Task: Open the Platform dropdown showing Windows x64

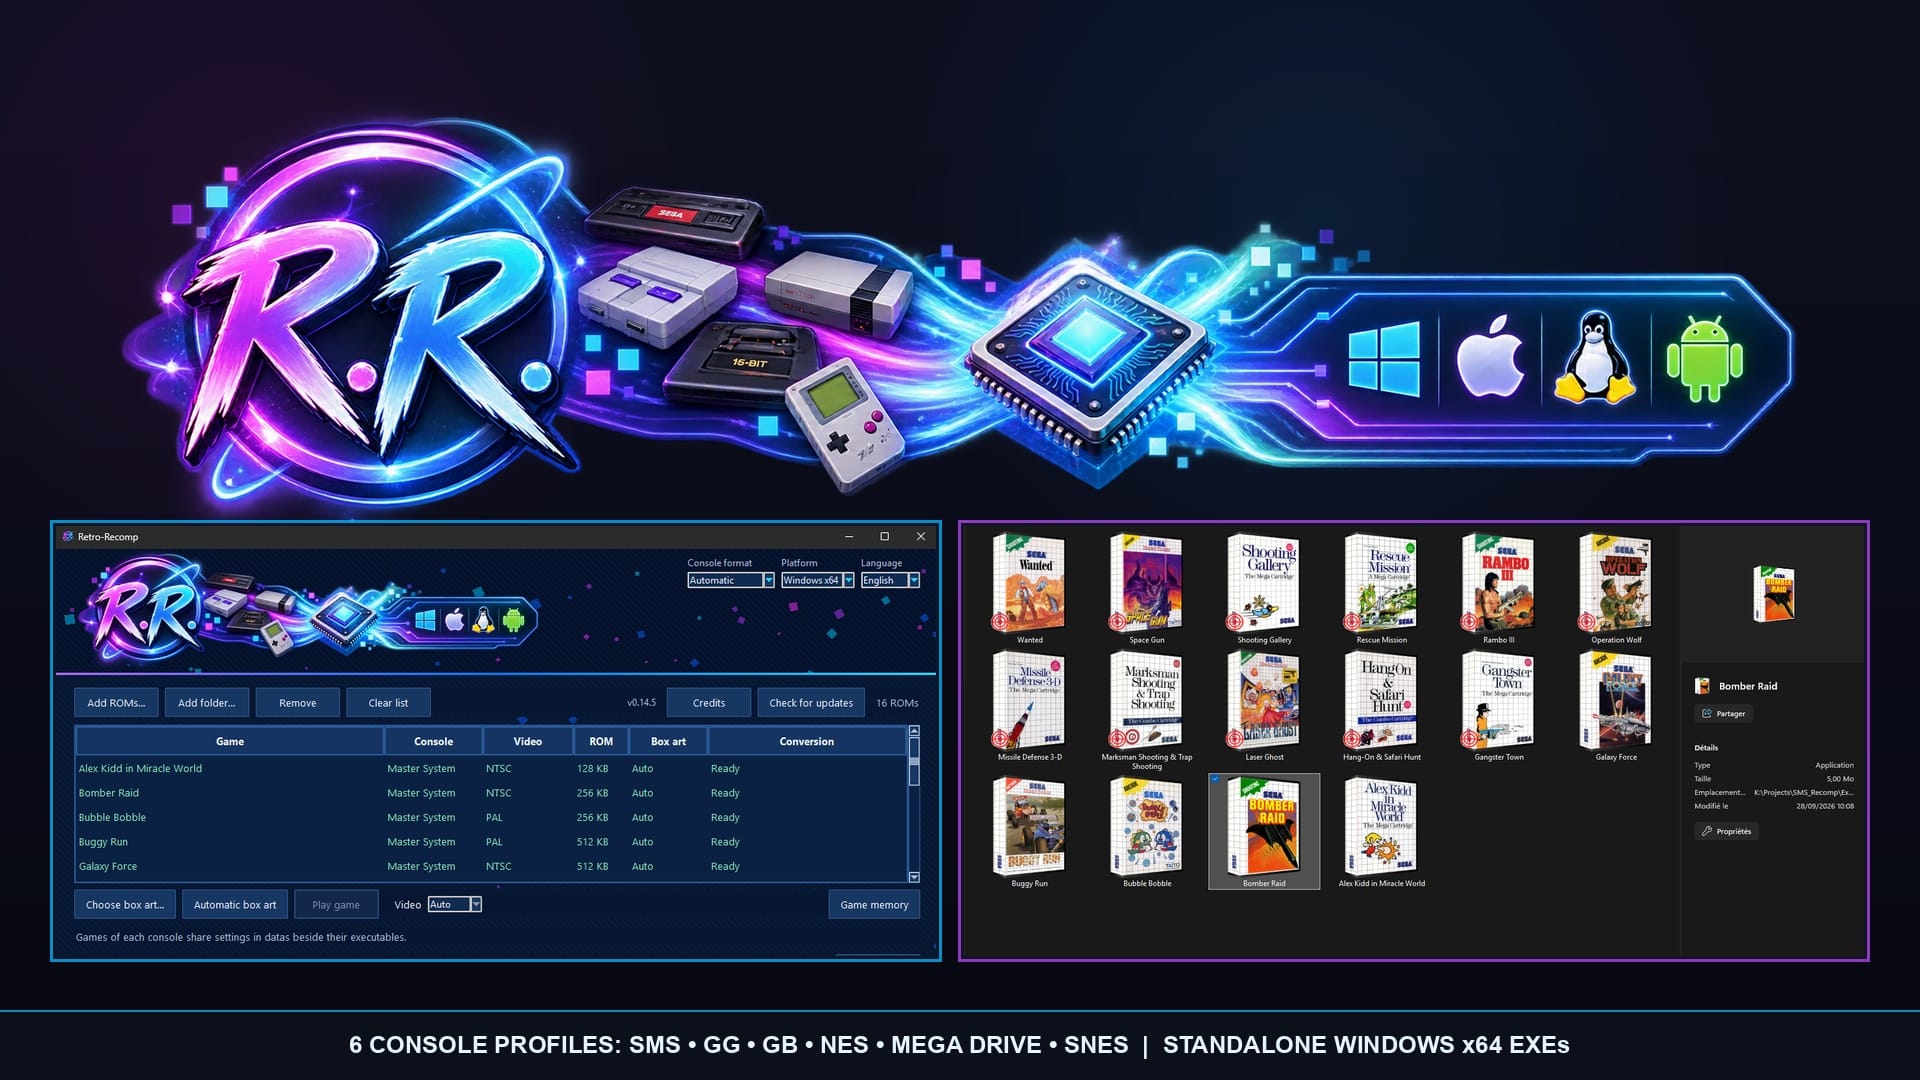Action: (x=818, y=581)
